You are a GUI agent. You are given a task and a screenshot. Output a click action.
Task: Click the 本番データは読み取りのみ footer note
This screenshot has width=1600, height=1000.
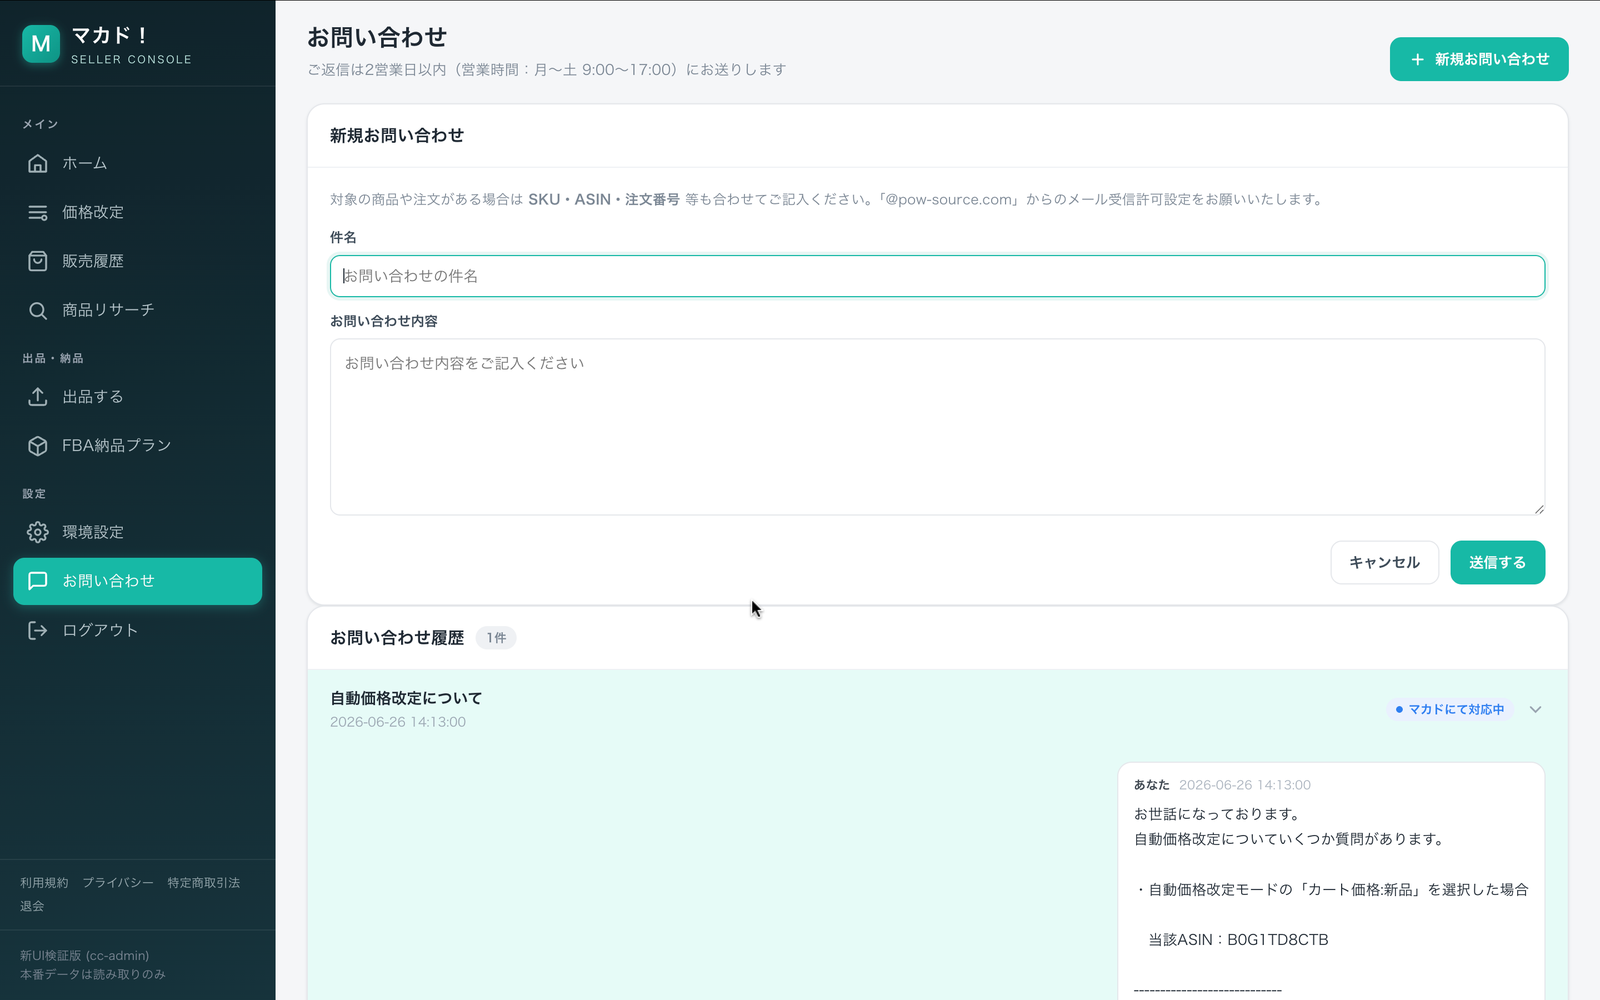93,975
